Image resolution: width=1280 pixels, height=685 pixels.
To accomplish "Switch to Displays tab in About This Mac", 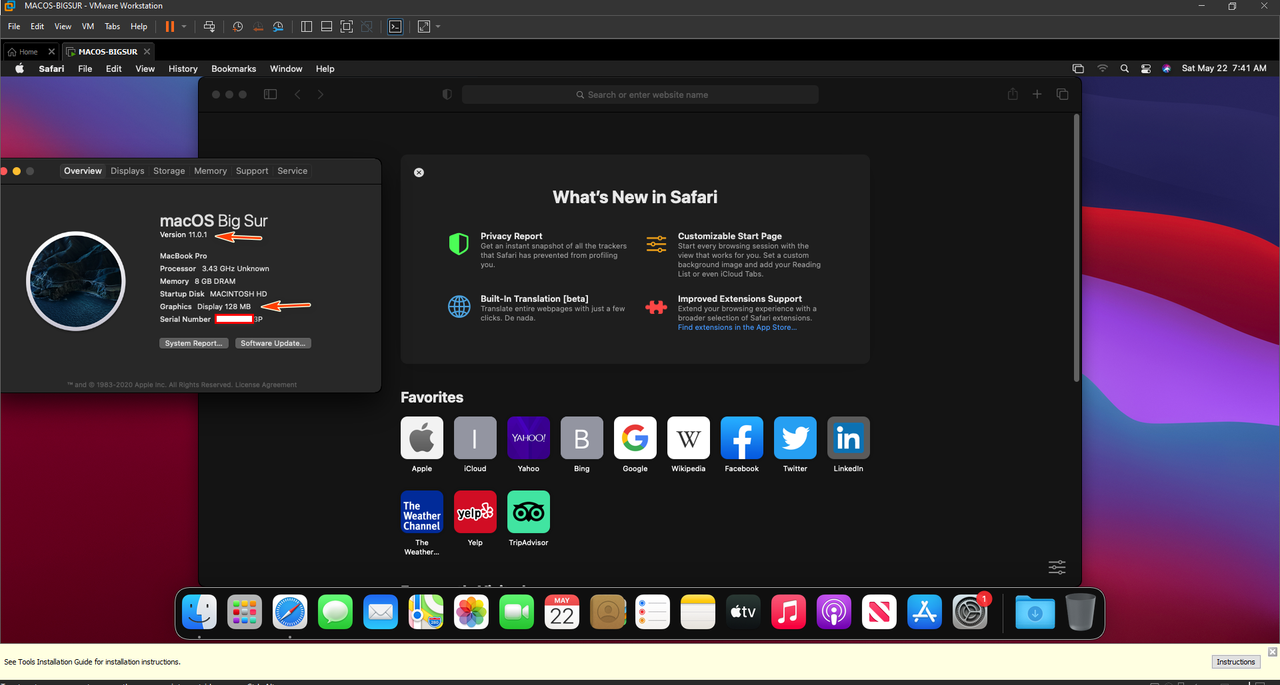I will [127, 171].
